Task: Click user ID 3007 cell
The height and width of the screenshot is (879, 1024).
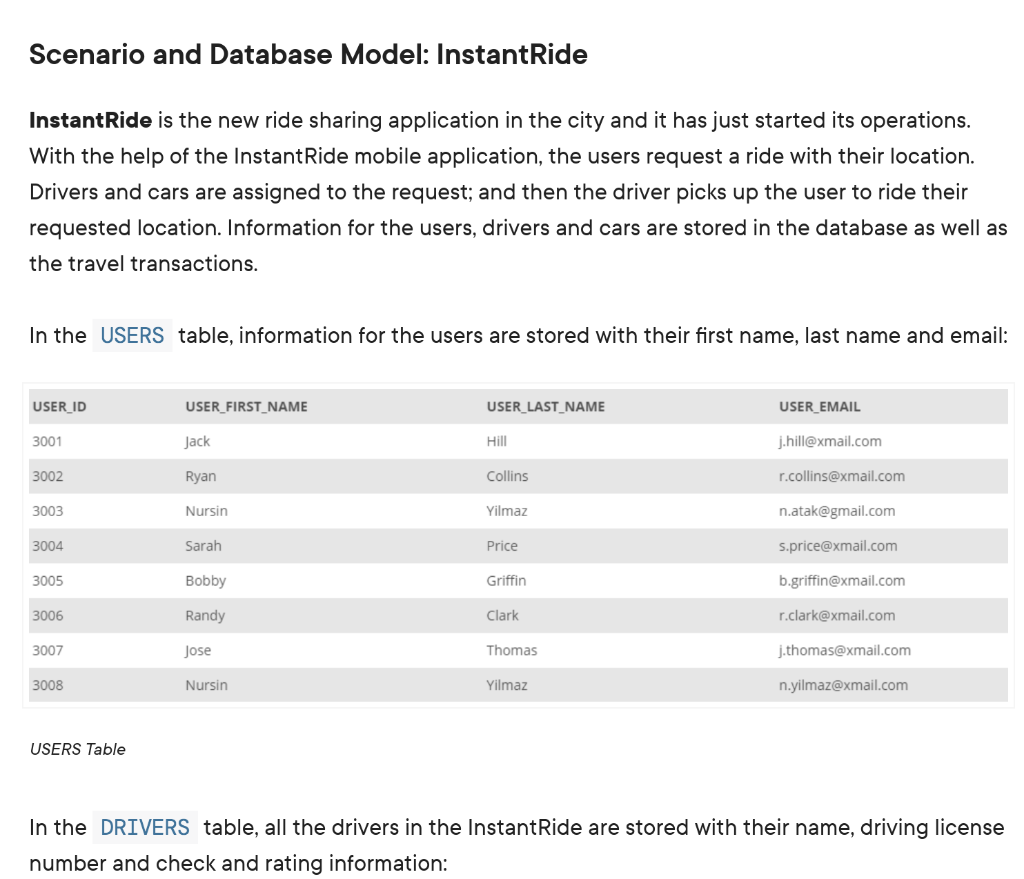Action: point(48,650)
